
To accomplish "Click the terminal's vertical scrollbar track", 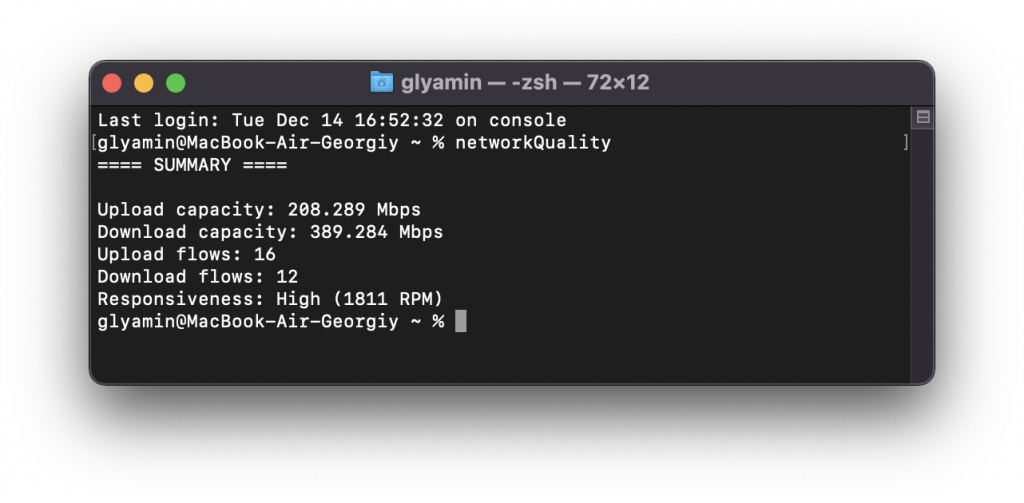I will click(923, 250).
